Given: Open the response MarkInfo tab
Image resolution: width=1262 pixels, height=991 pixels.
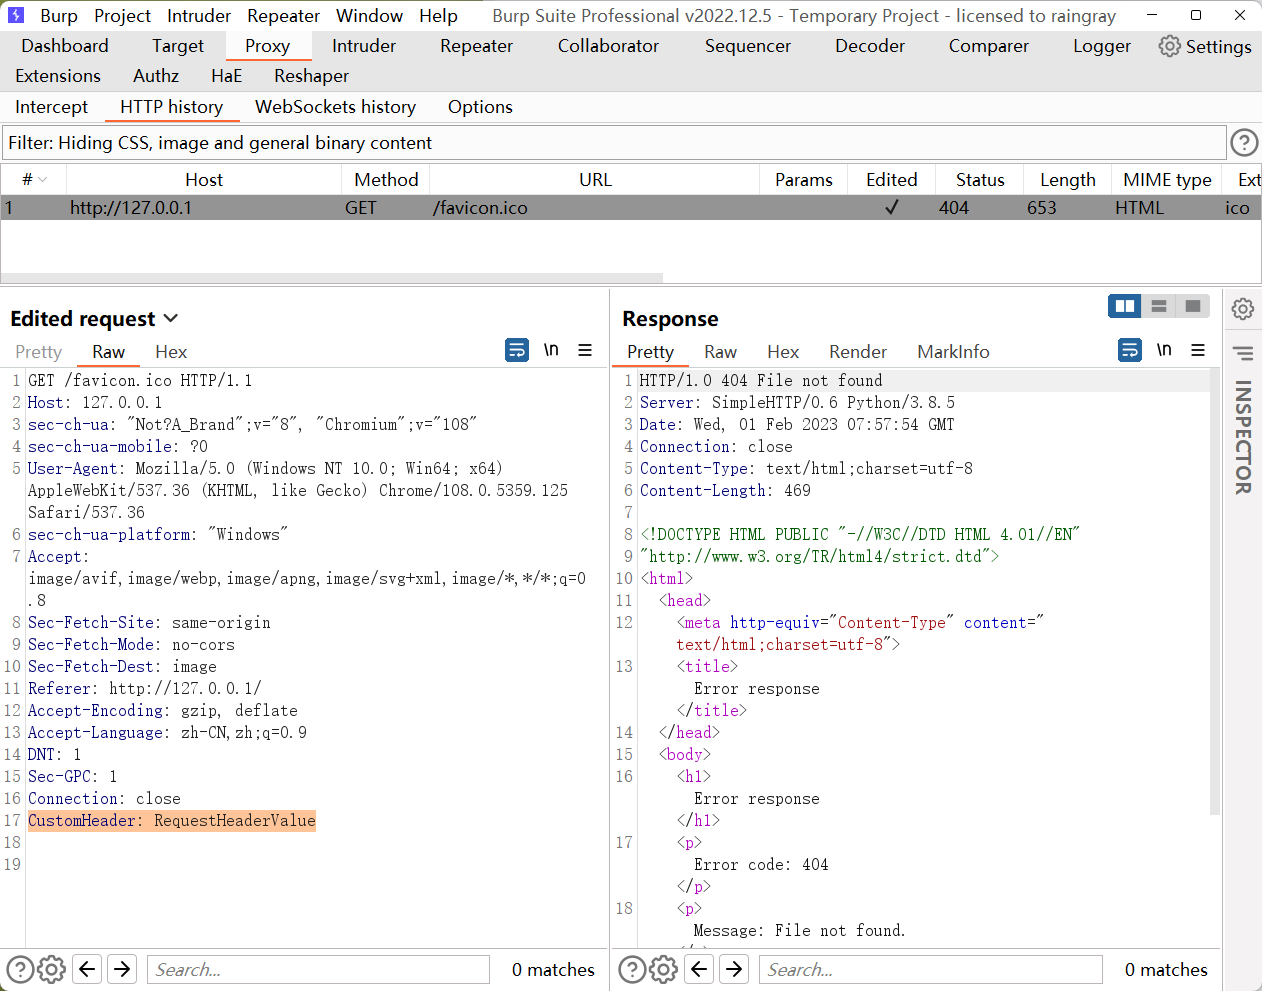Looking at the screenshot, I should click(x=953, y=352).
